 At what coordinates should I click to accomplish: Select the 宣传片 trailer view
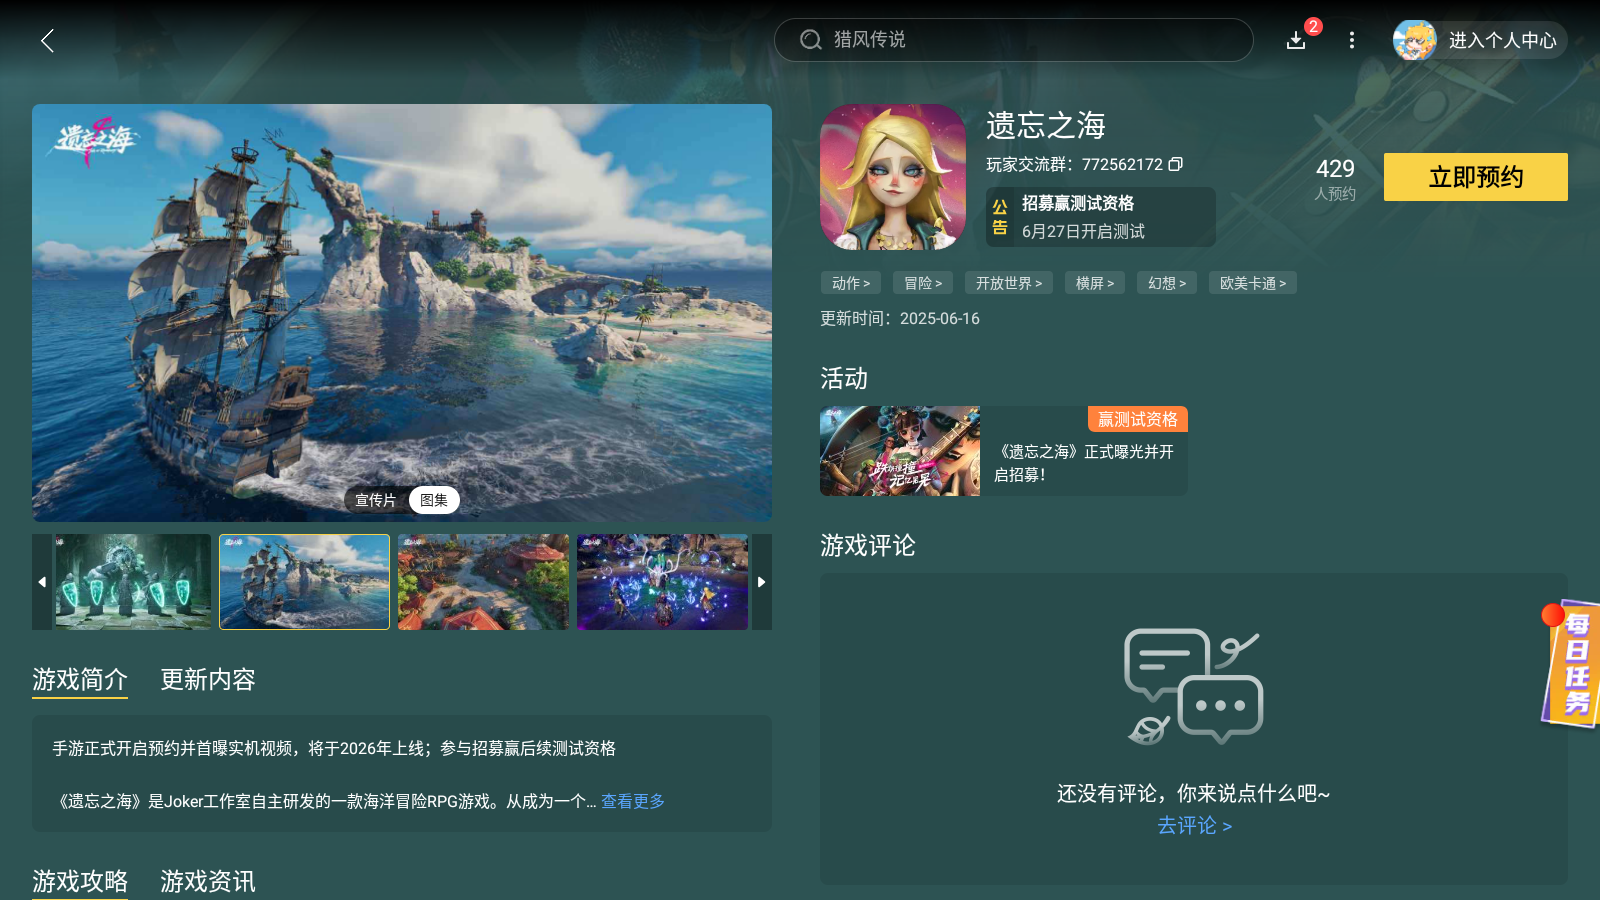click(x=374, y=500)
